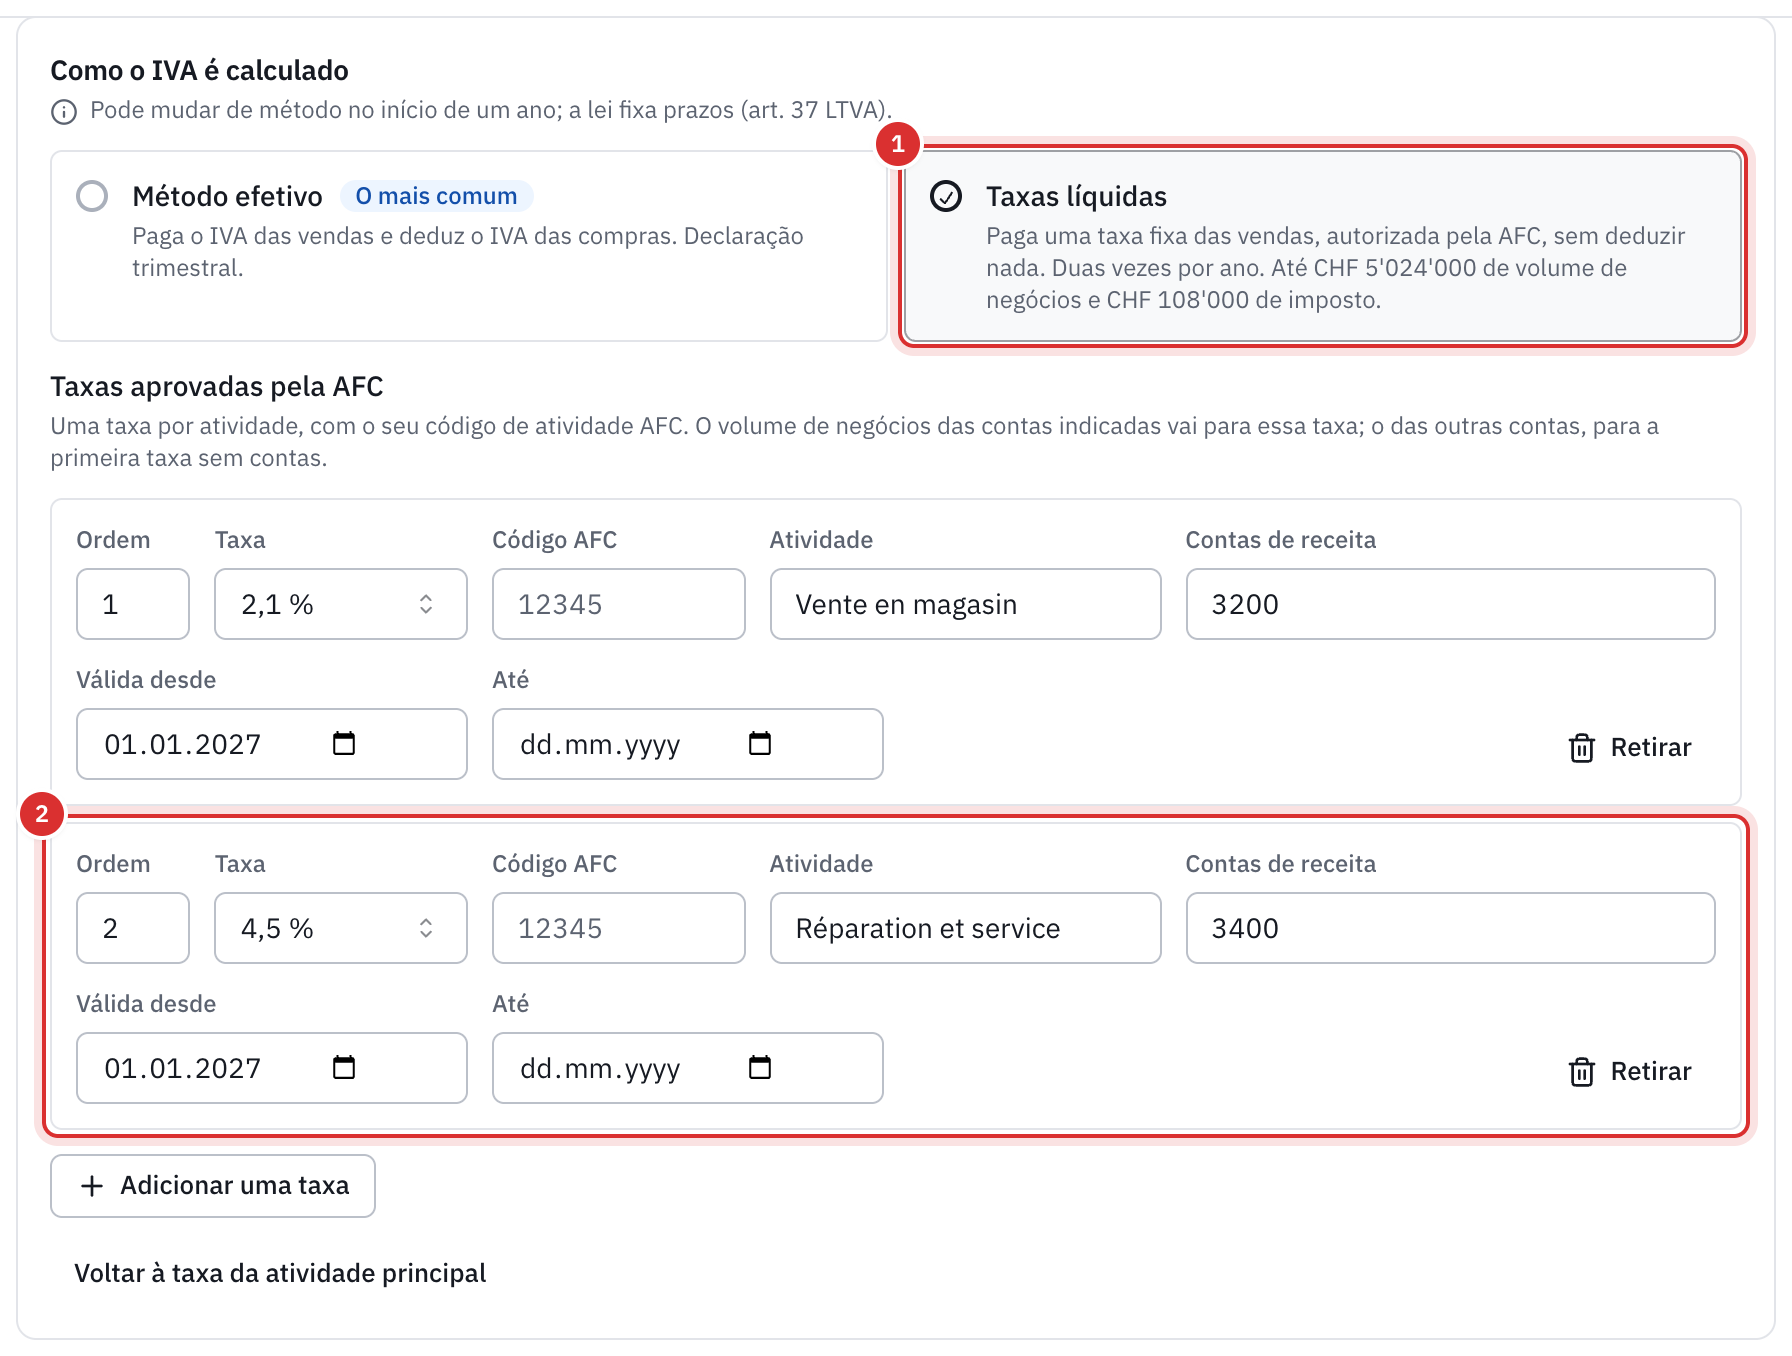Screen dimensions: 1792x1356
Task: Open calendar picker for rate 1 Até date
Action: [760, 743]
